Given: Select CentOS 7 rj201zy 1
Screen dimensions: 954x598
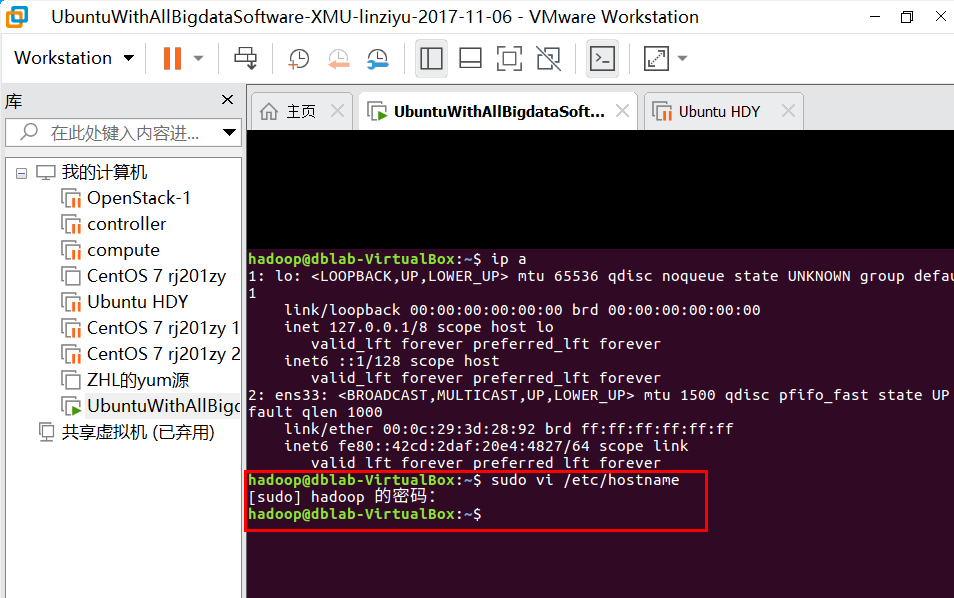Looking at the screenshot, I should (x=162, y=328).
